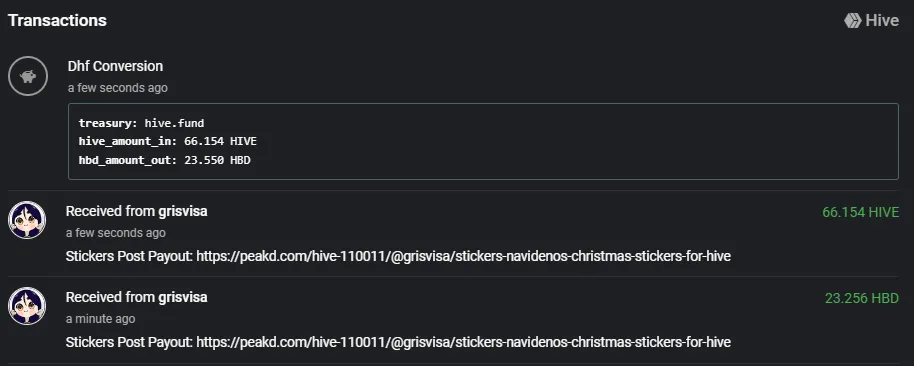Image resolution: width=914 pixels, height=366 pixels.
Task: Click the Transactions heading
Action: click(x=57, y=20)
